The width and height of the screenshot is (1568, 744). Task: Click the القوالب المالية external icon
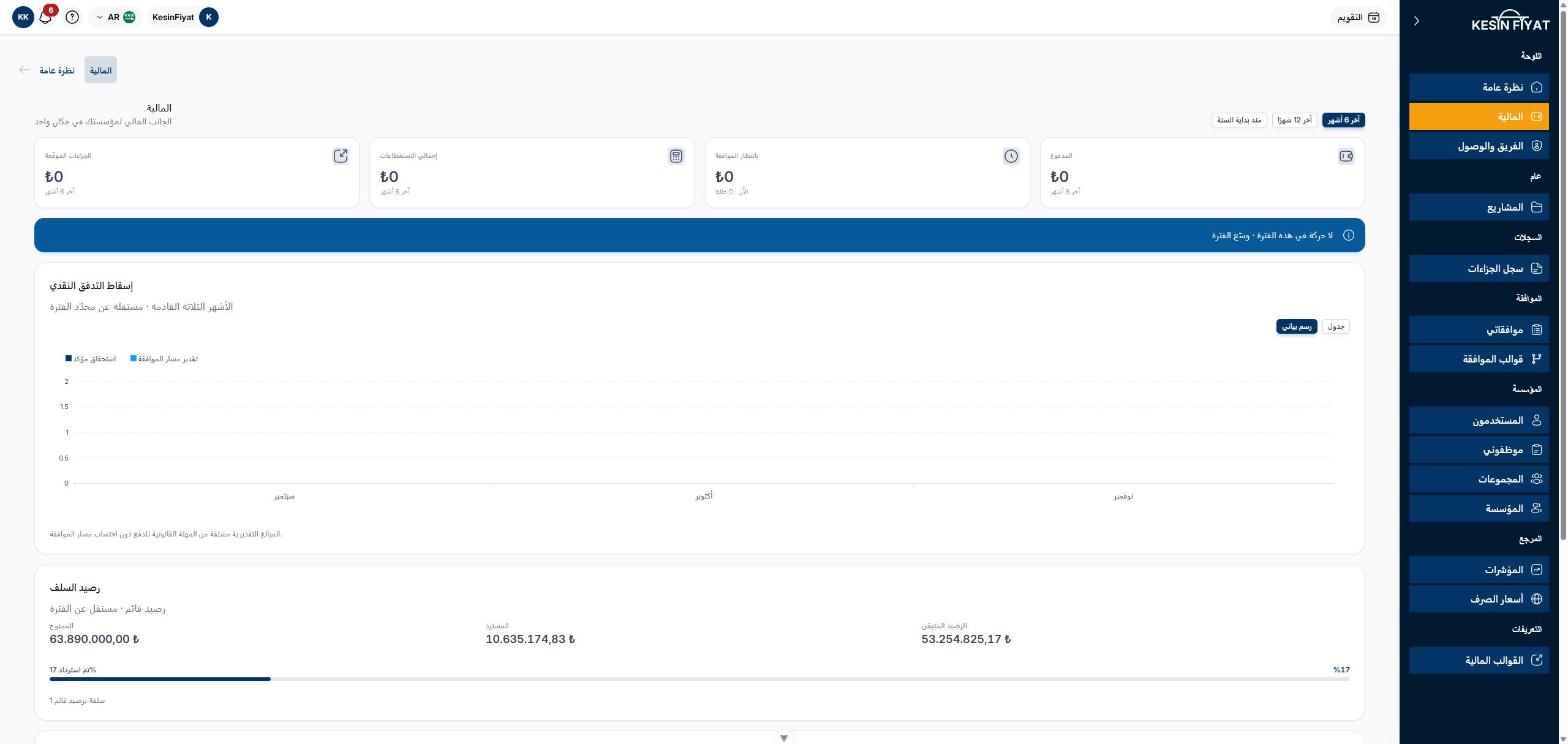(x=1537, y=660)
